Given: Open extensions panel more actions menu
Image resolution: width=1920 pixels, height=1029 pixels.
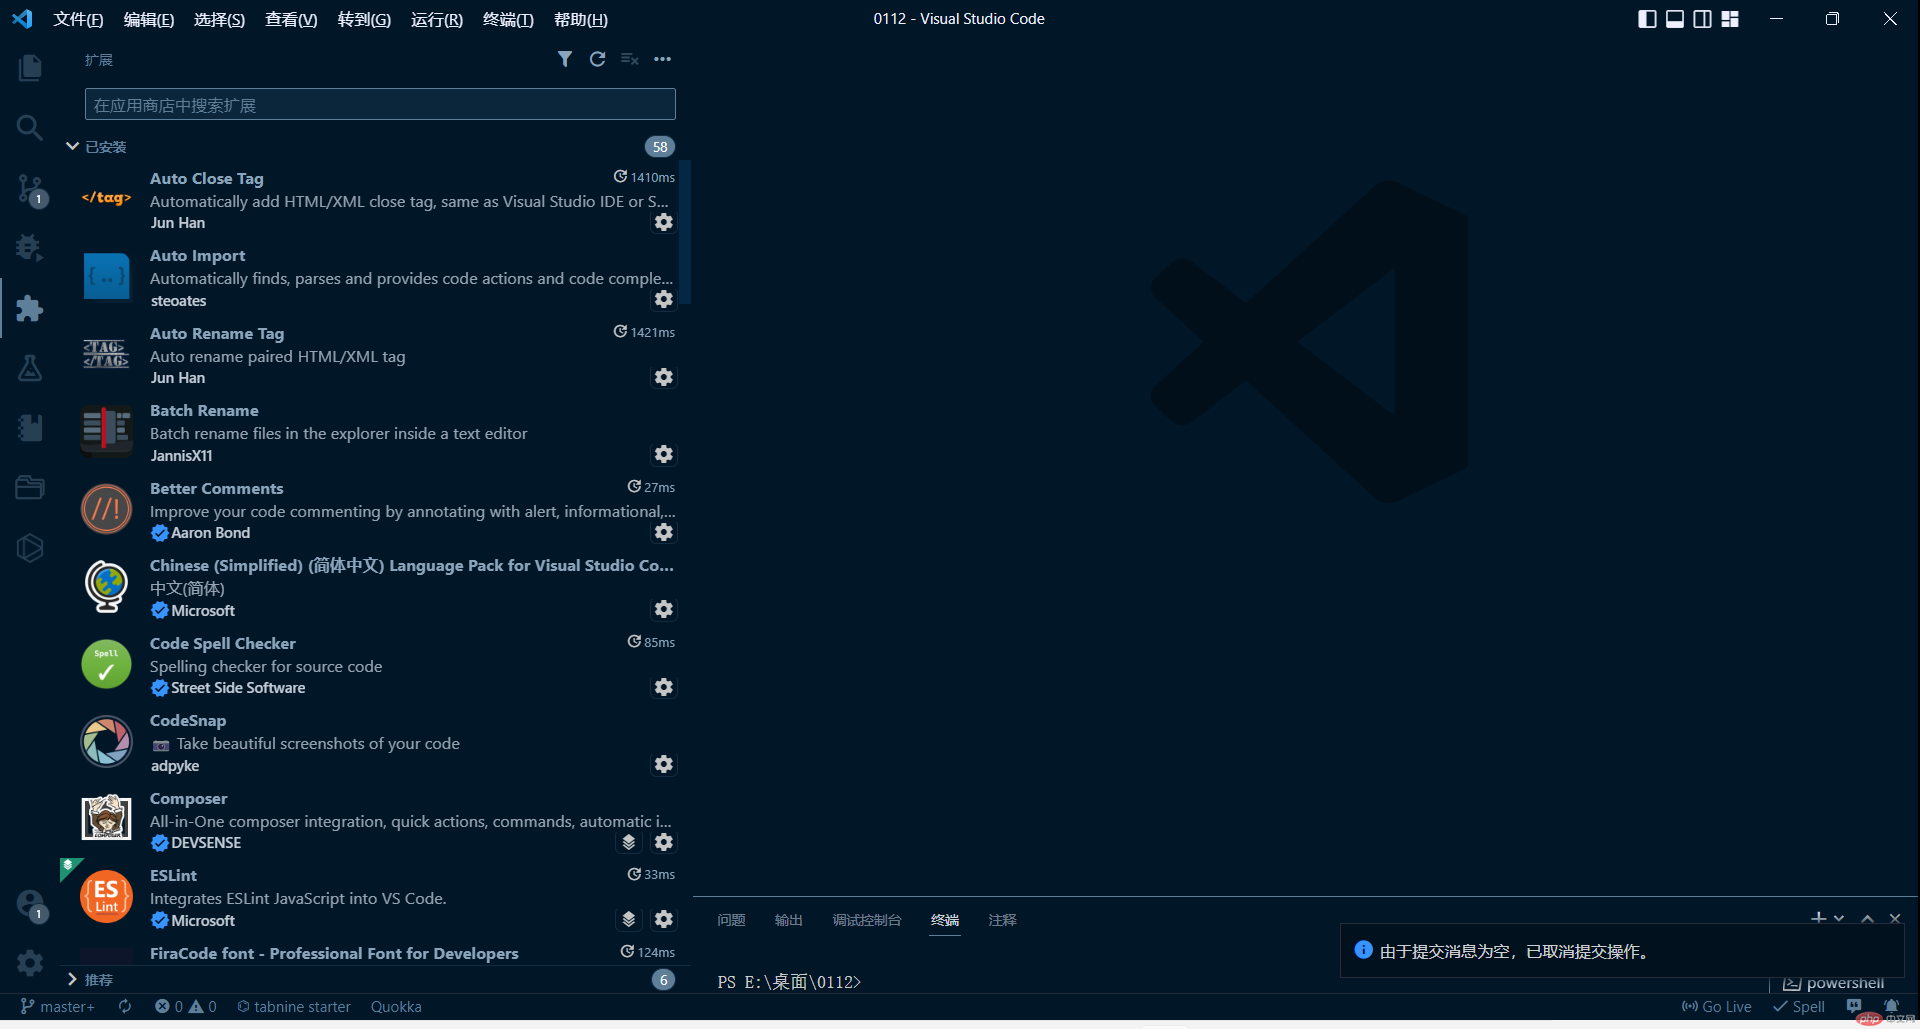Looking at the screenshot, I should (x=662, y=59).
